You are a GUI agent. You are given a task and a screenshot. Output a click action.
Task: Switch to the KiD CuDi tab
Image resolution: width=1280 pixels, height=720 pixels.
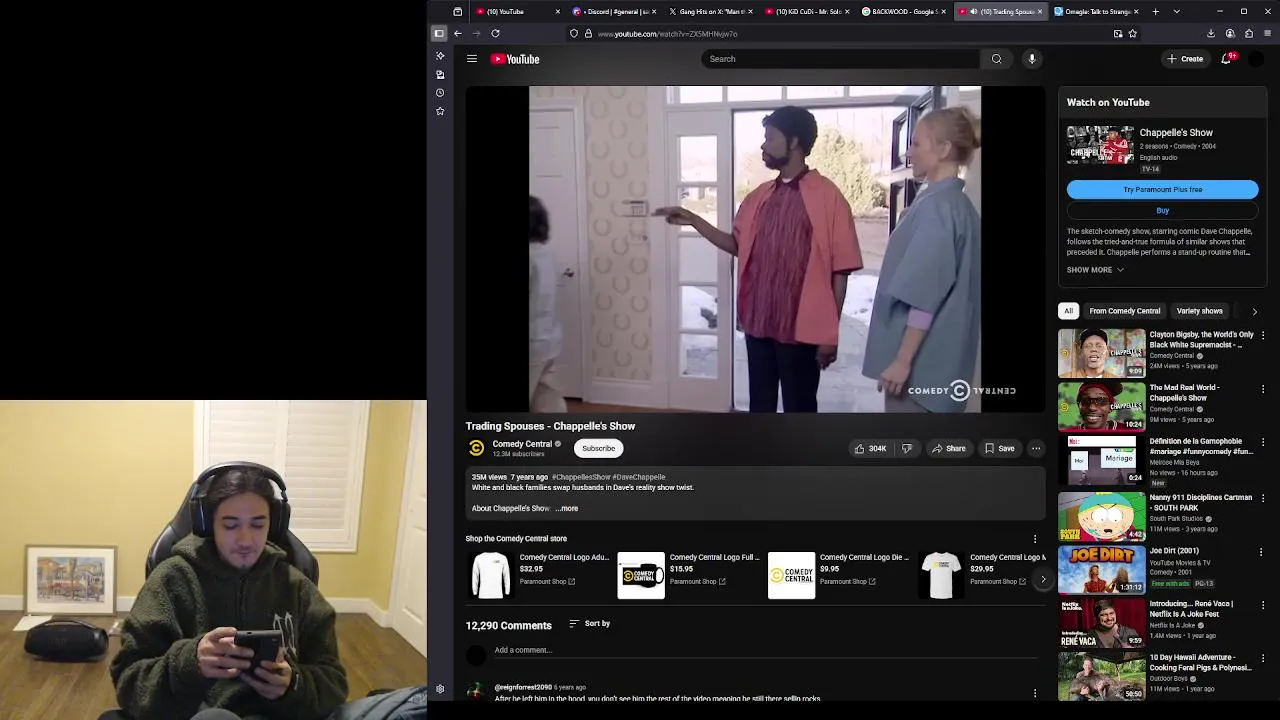click(807, 12)
